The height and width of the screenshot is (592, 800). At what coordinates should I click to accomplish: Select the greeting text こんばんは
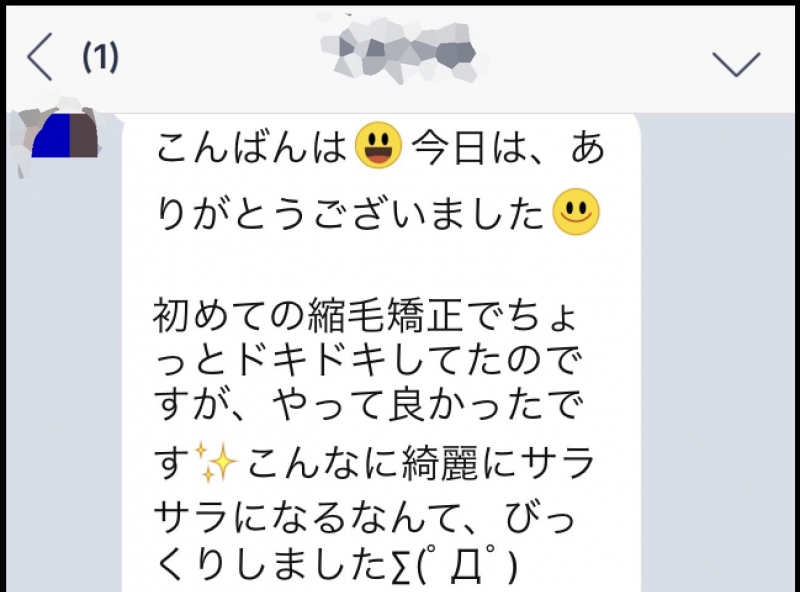click(252, 147)
